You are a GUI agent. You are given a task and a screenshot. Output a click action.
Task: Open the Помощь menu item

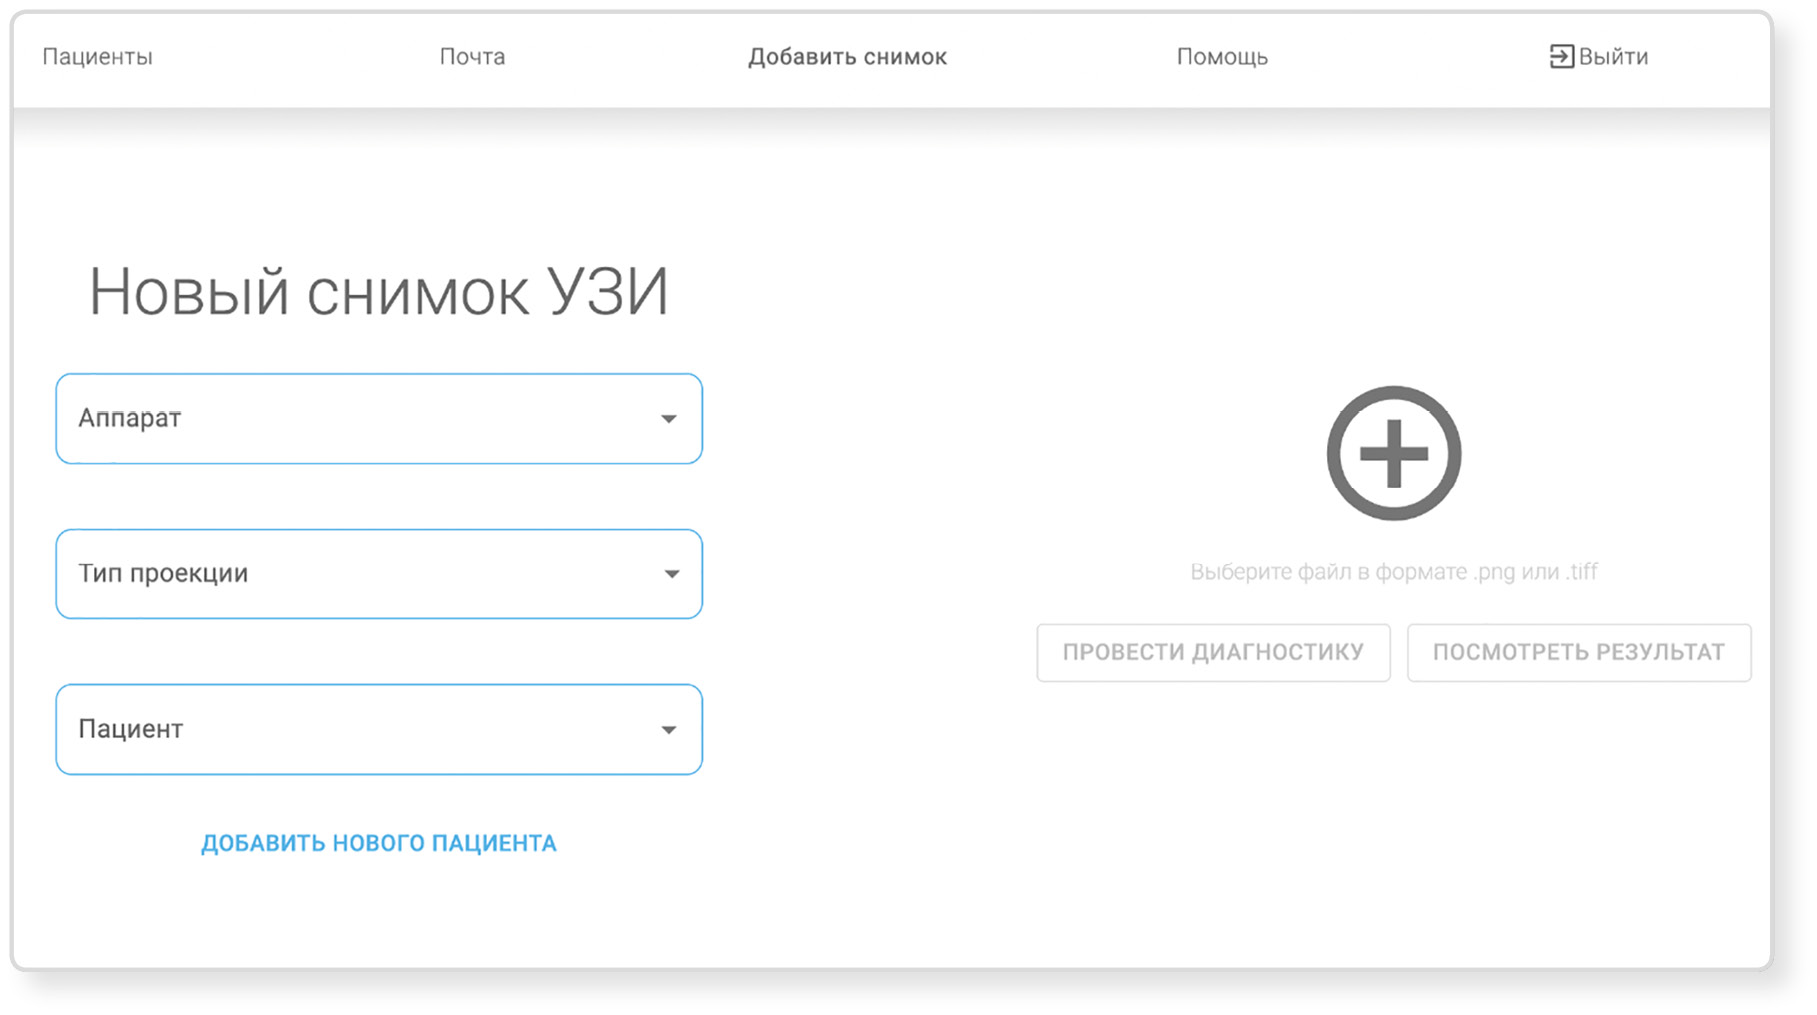pos(1221,57)
